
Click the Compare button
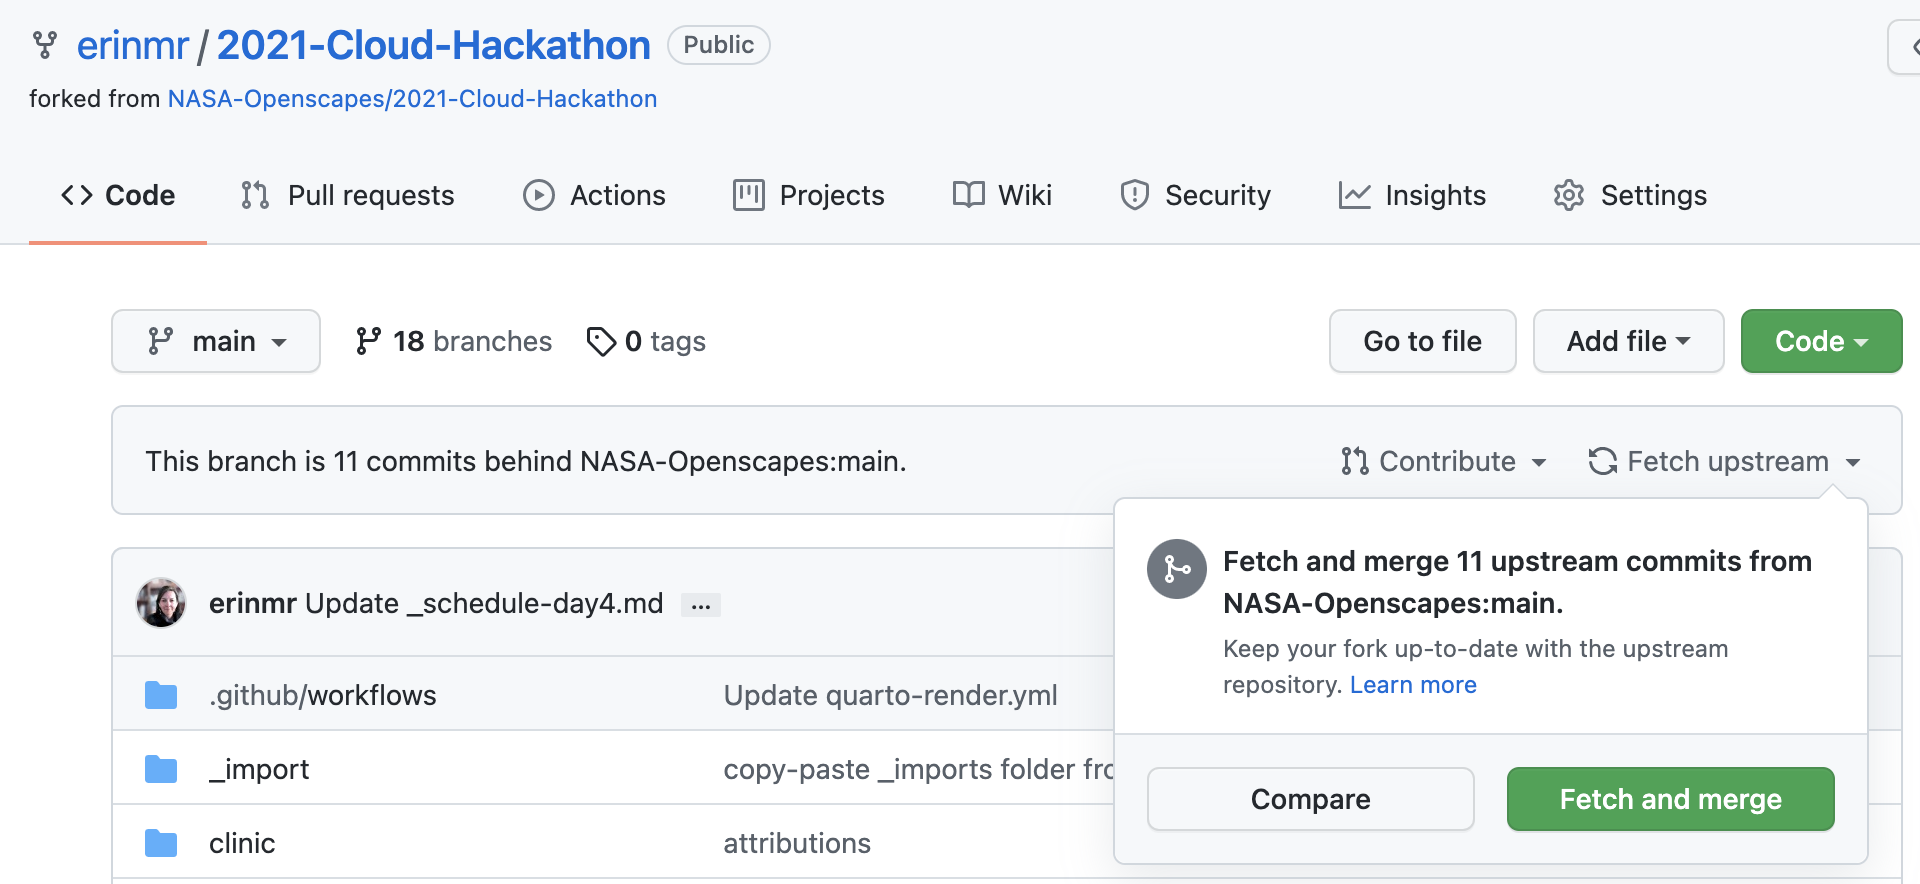pyautogui.click(x=1310, y=799)
